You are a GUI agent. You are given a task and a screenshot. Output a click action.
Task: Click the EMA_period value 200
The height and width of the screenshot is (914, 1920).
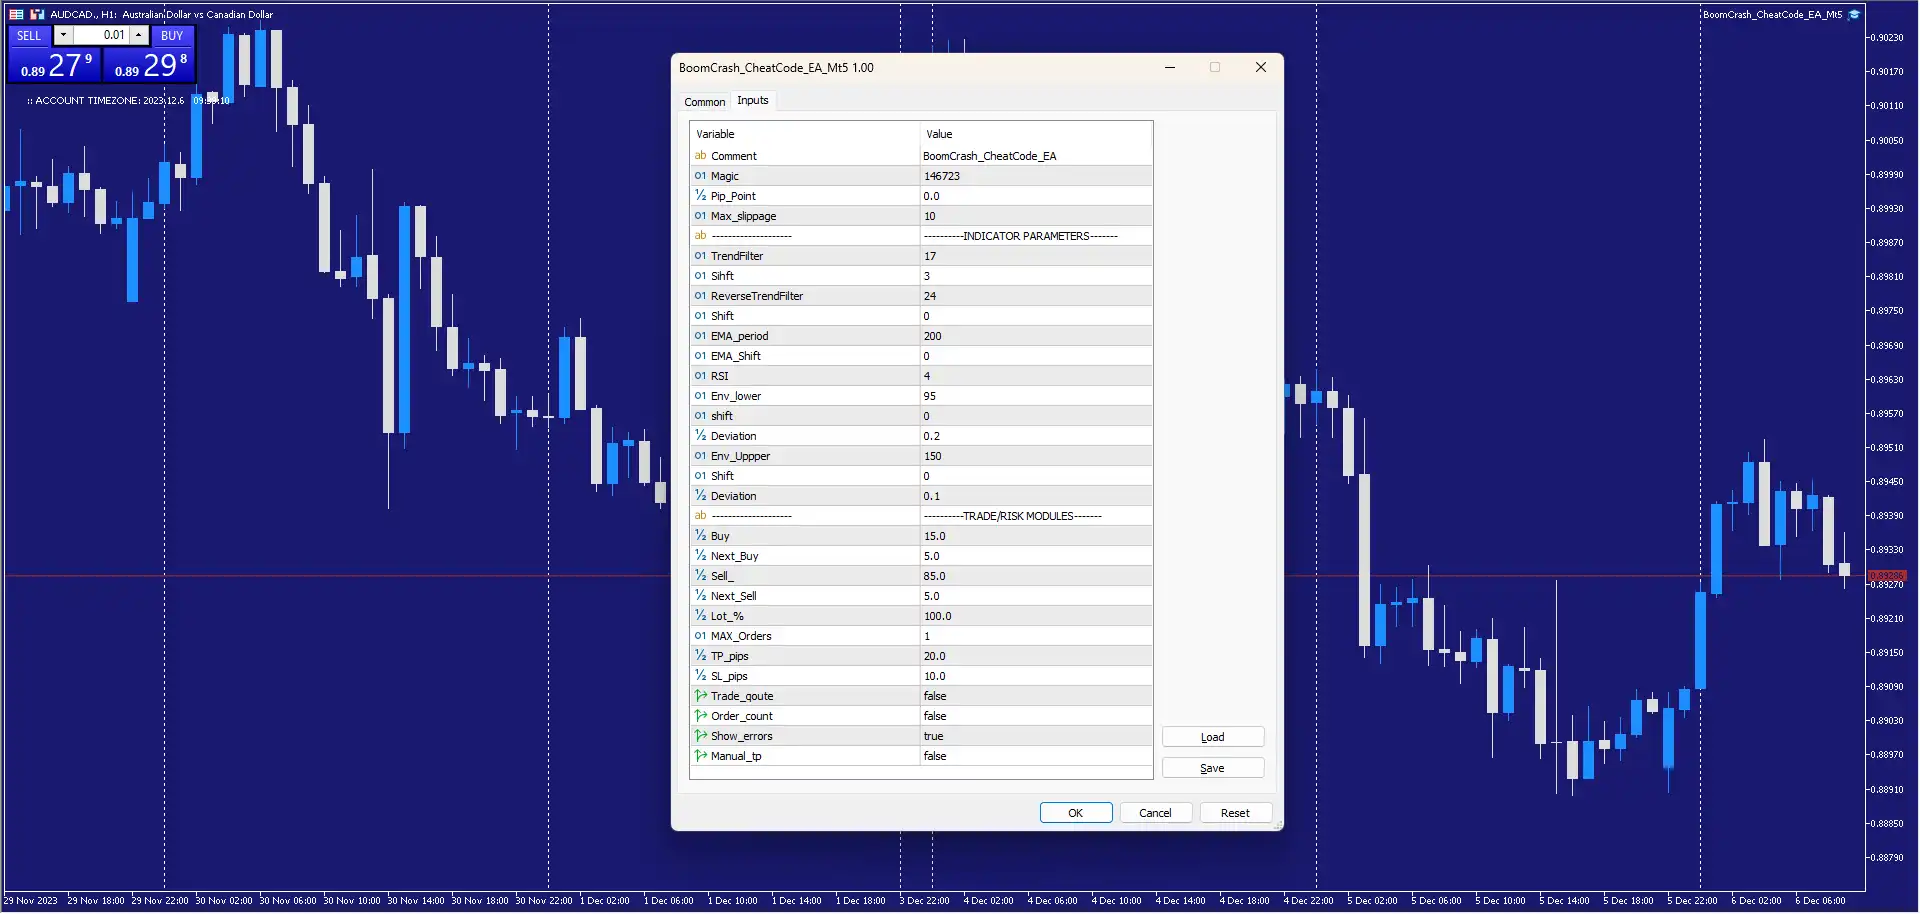pyautogui.click(x=1035, y=336)
